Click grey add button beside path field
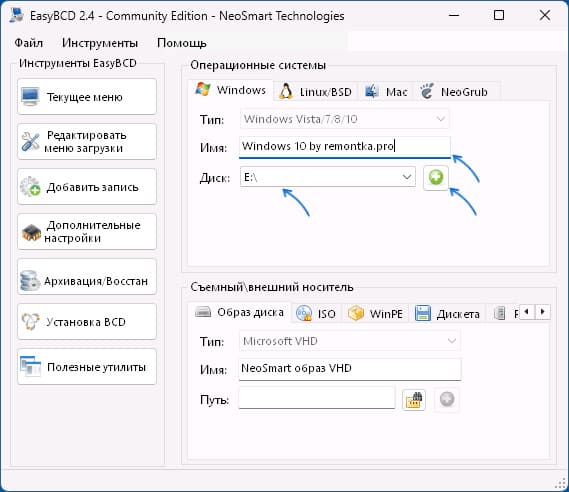Image resolution: width=569 pixels, height=492 pixels. pos(447,399)
